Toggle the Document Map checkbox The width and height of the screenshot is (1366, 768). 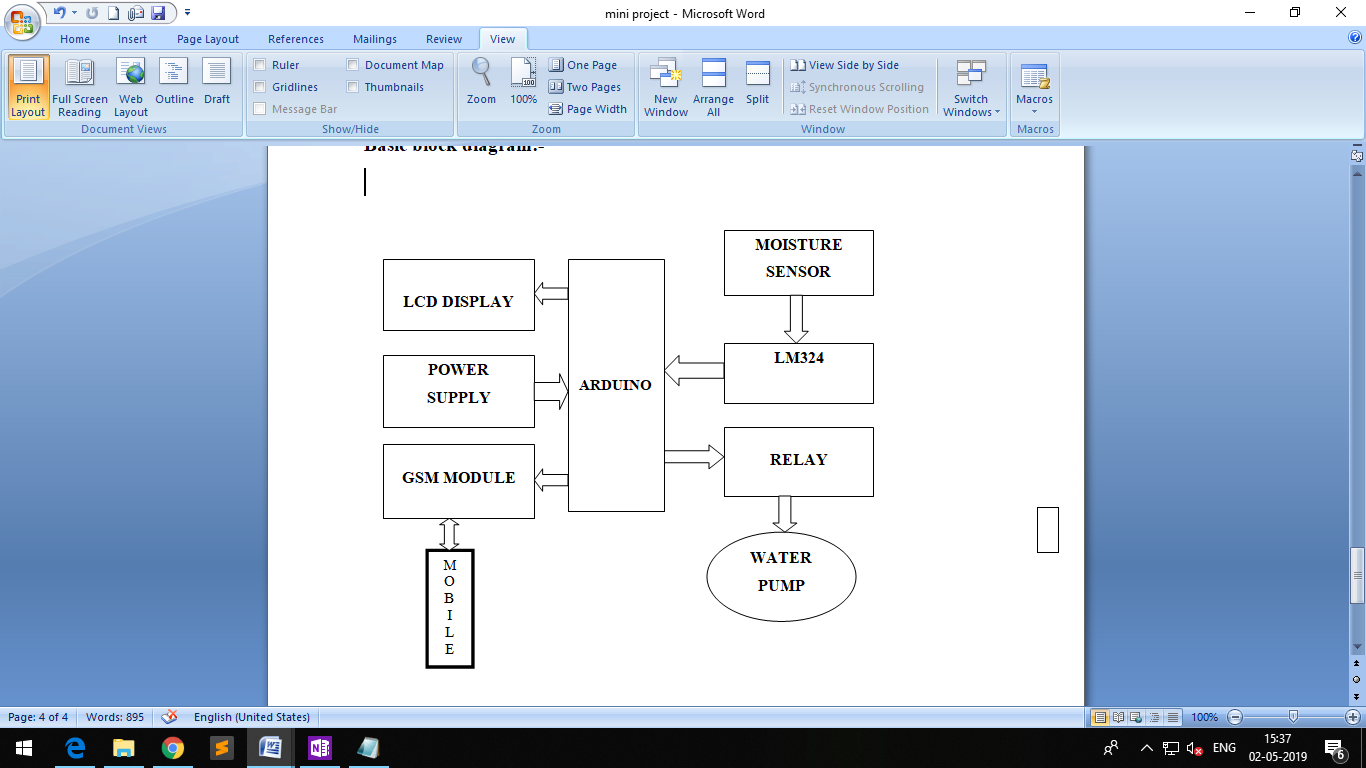(353, 65)
